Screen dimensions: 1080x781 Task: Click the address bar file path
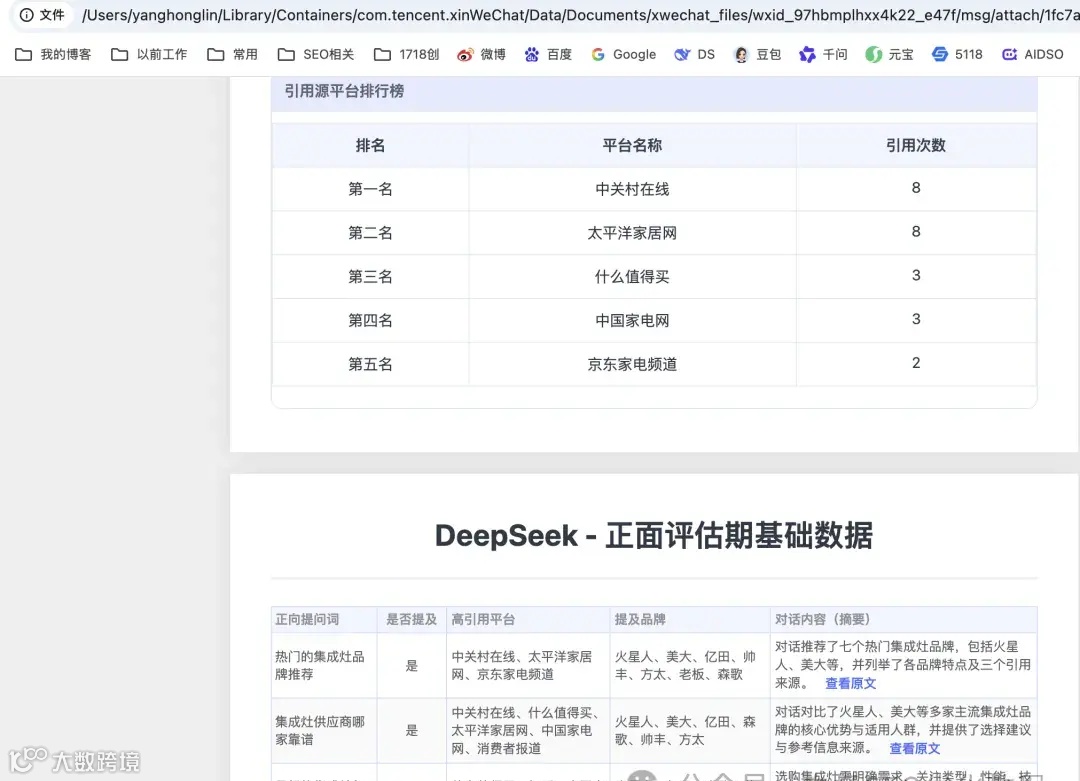[581, 14]
